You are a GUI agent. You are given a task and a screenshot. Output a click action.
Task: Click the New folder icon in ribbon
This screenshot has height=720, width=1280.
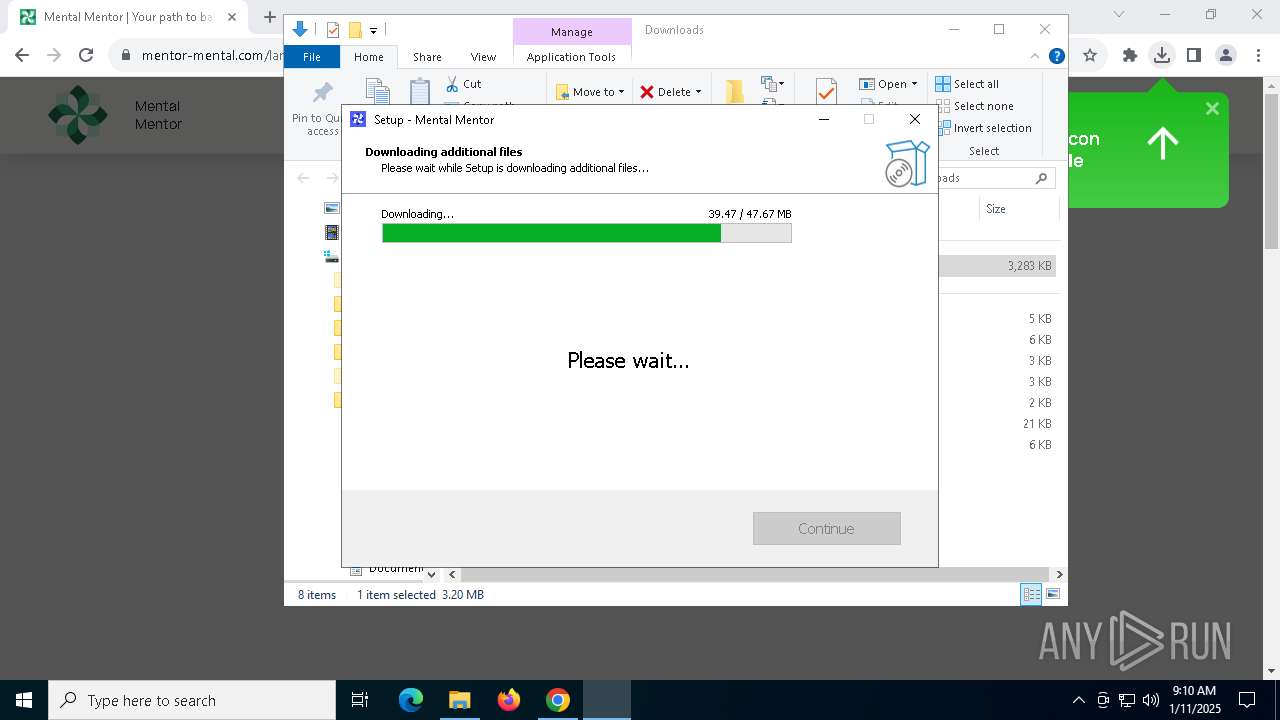point(735,91)
